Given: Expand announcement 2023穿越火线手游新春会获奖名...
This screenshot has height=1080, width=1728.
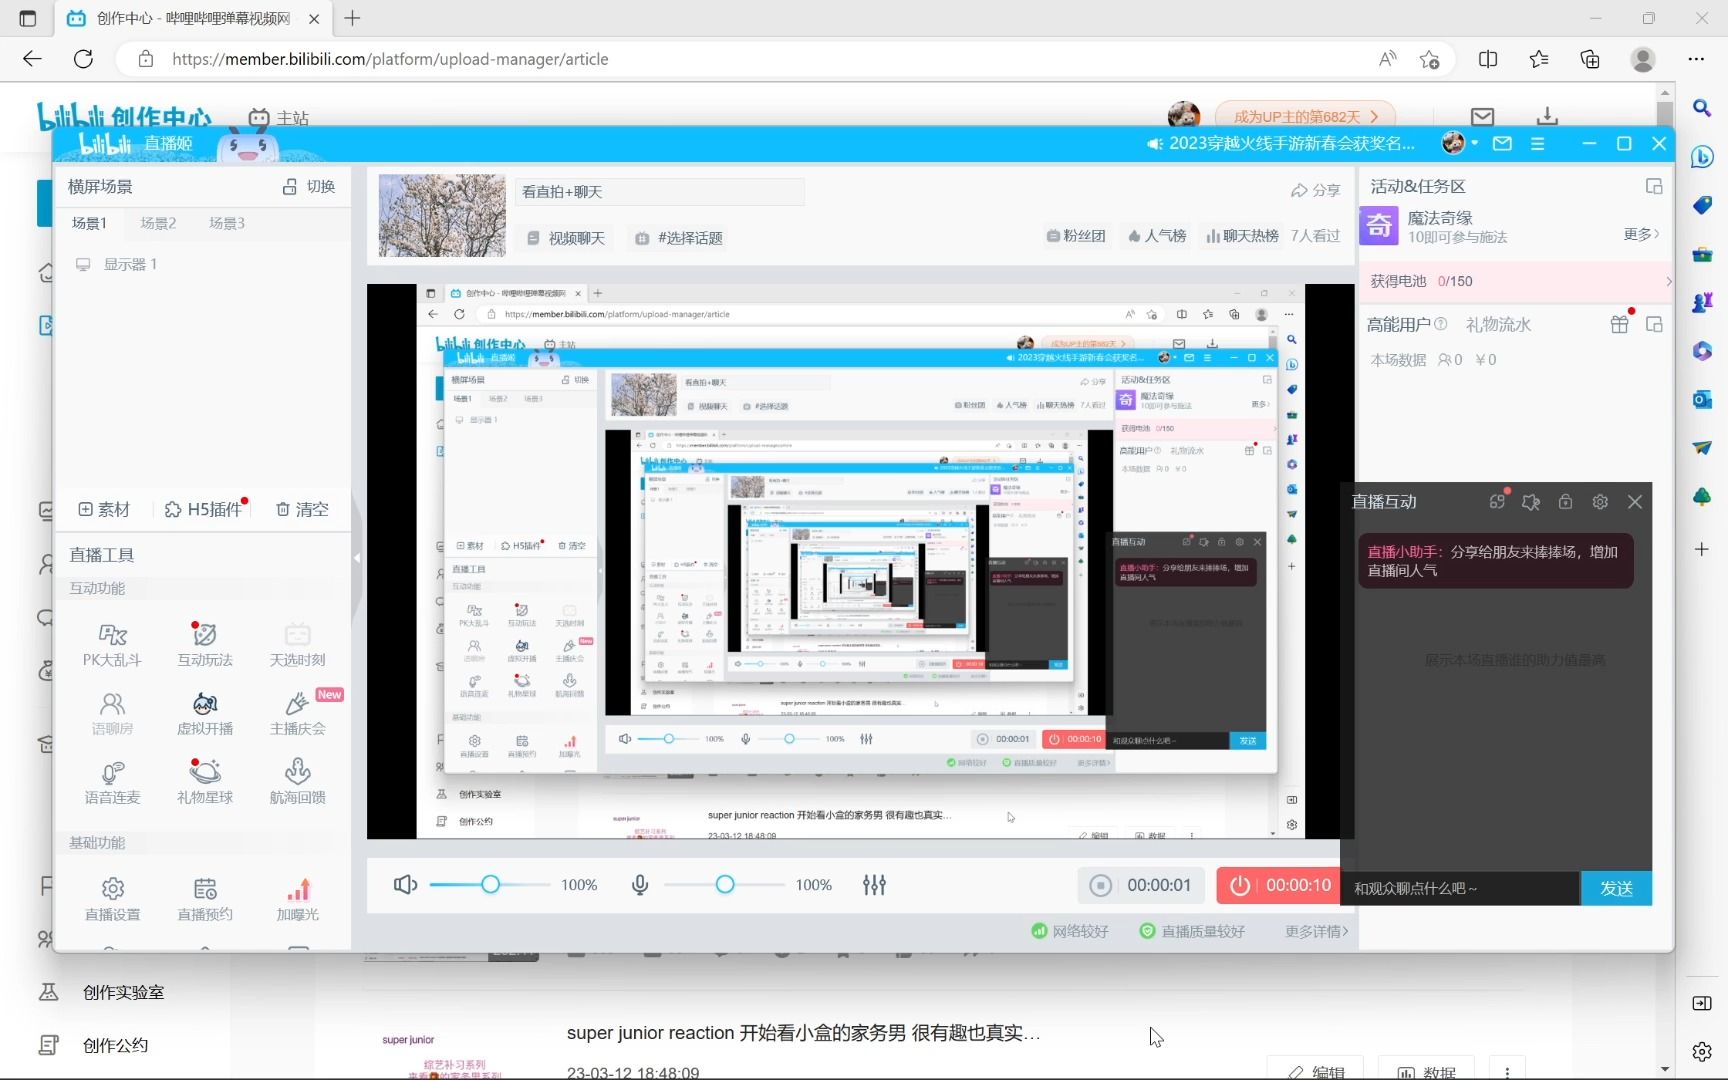Looking at the screenshot, I should click(1281, 143).
